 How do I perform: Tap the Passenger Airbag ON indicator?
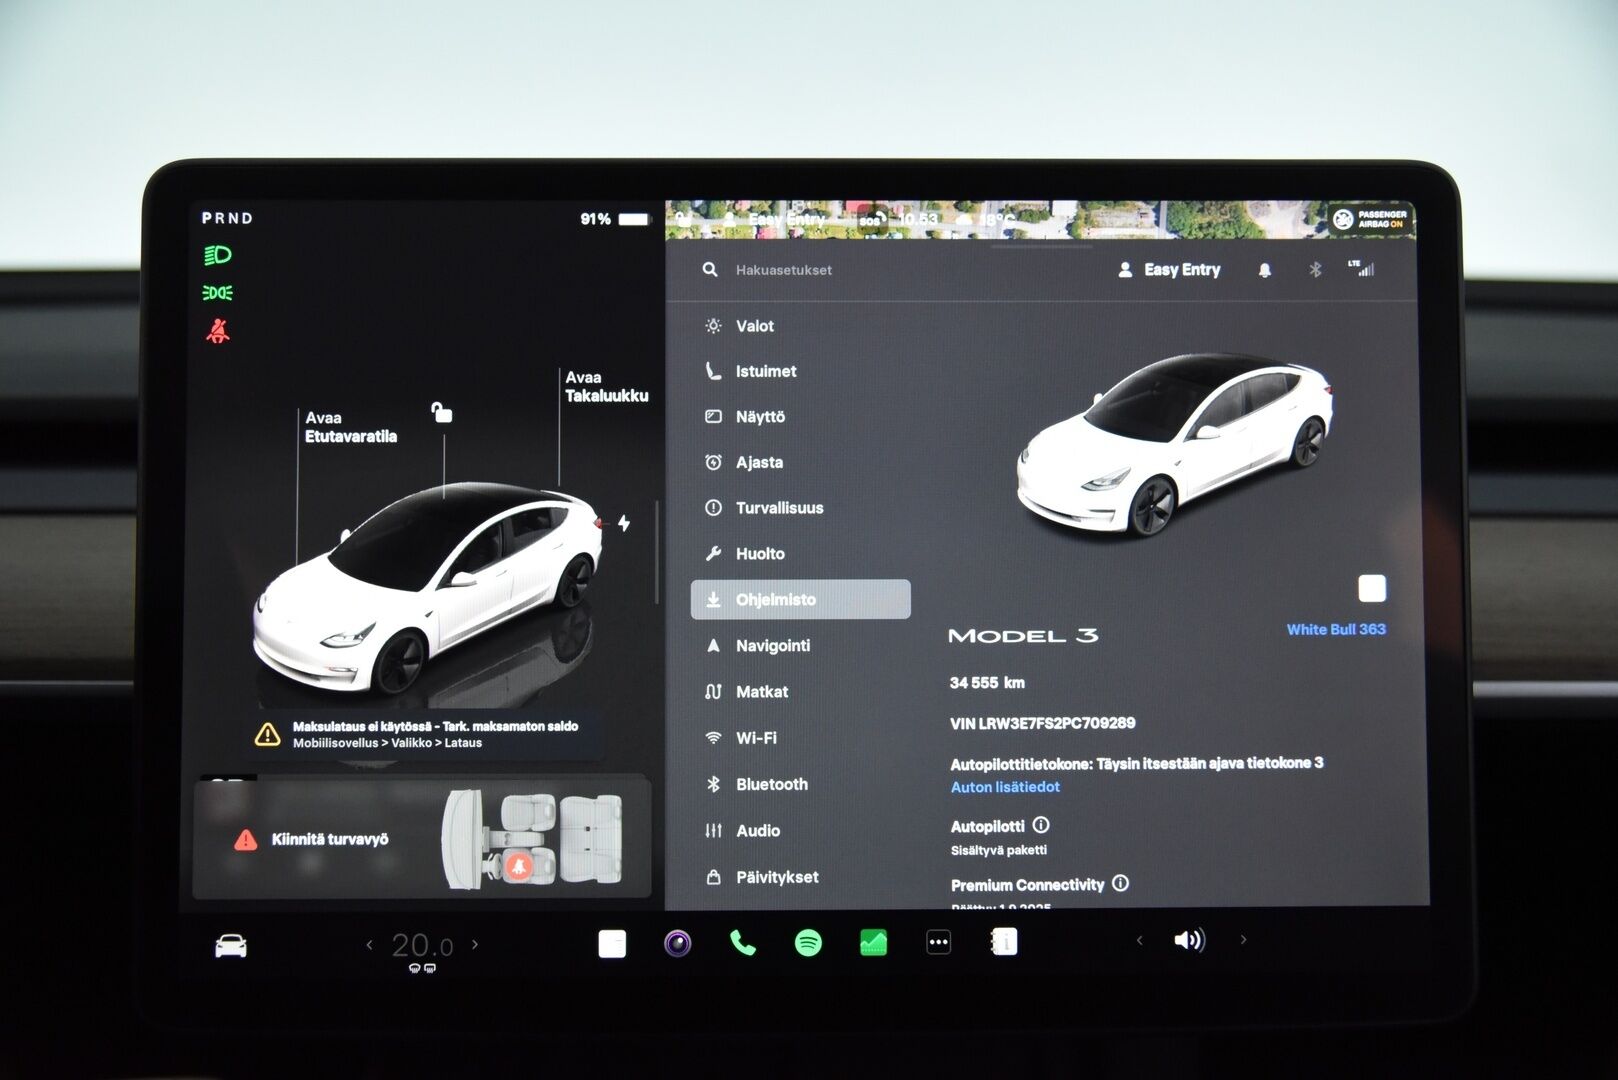[x=1371, y=219]
